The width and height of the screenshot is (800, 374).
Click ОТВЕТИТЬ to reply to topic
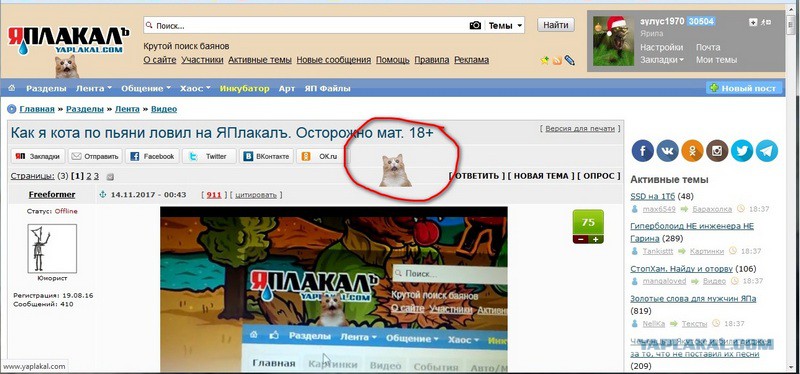477,176
